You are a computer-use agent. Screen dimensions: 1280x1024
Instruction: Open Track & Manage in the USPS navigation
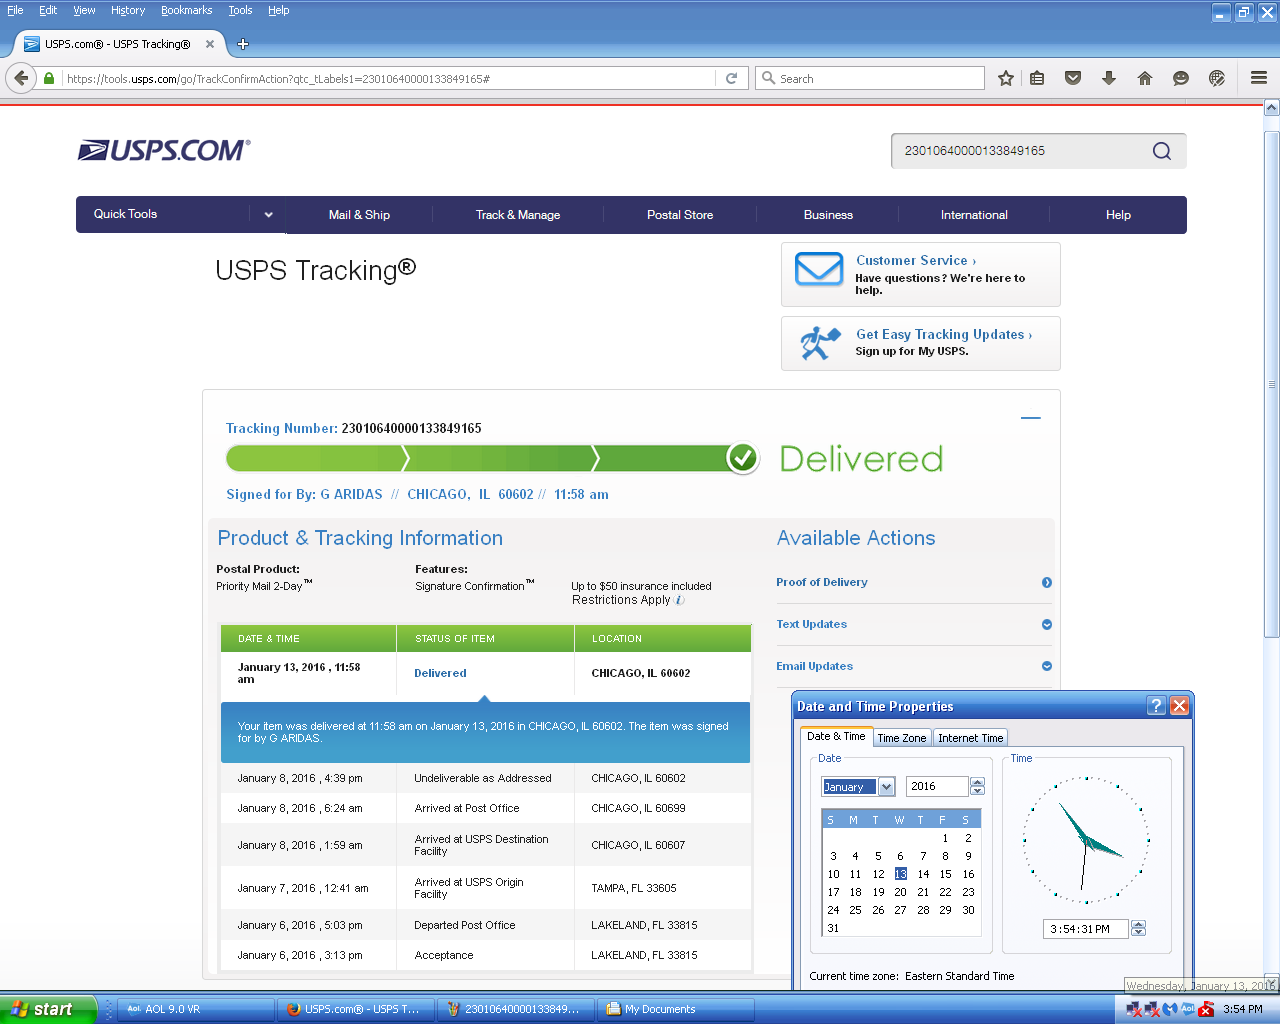pos(518,215)
